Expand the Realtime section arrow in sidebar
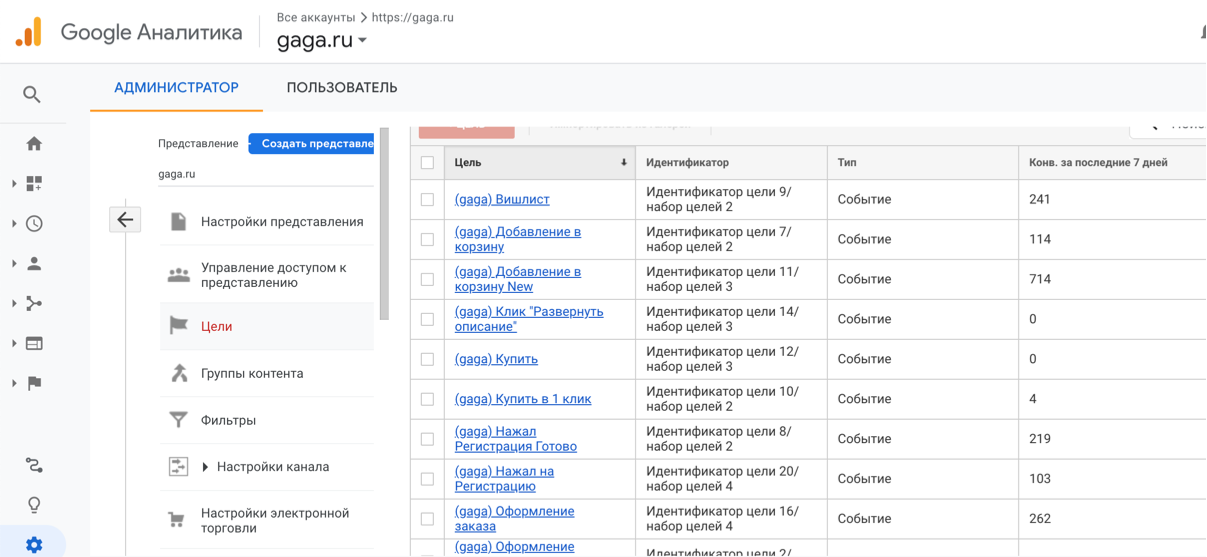This screenshot has width=1207, height=557. point(14,224)
